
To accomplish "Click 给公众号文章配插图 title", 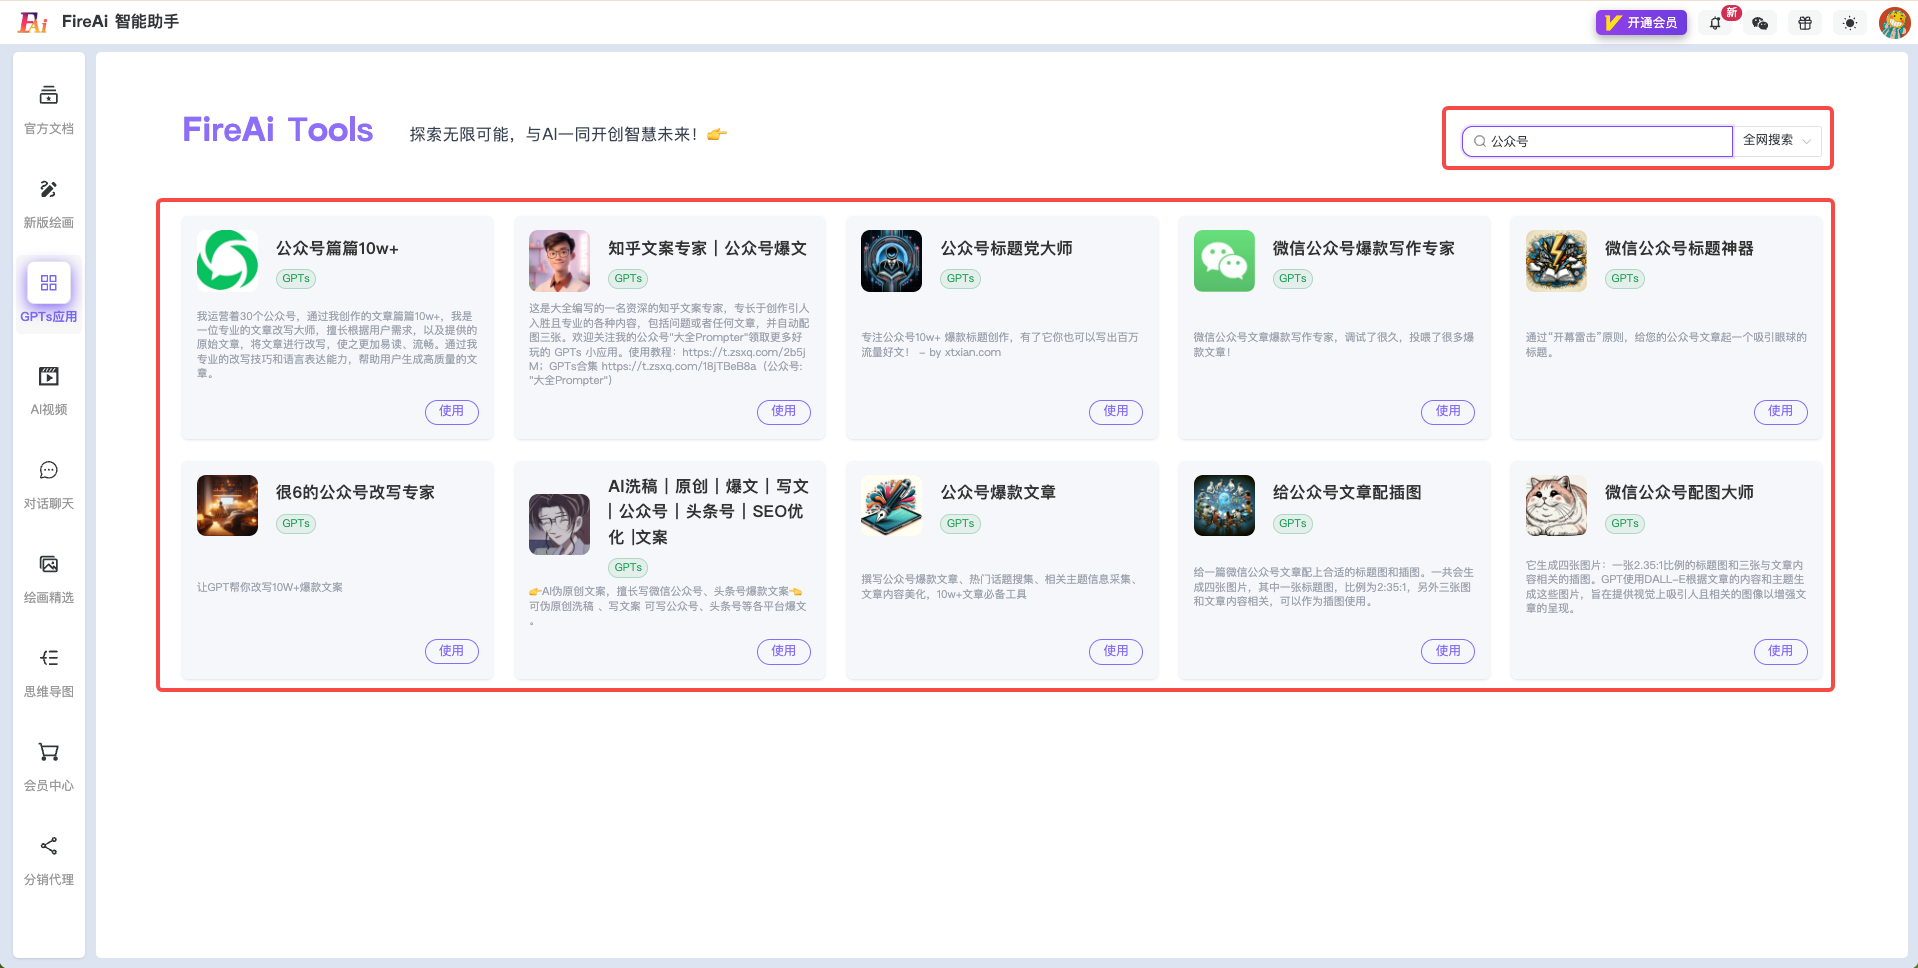I will (1347, 492).
